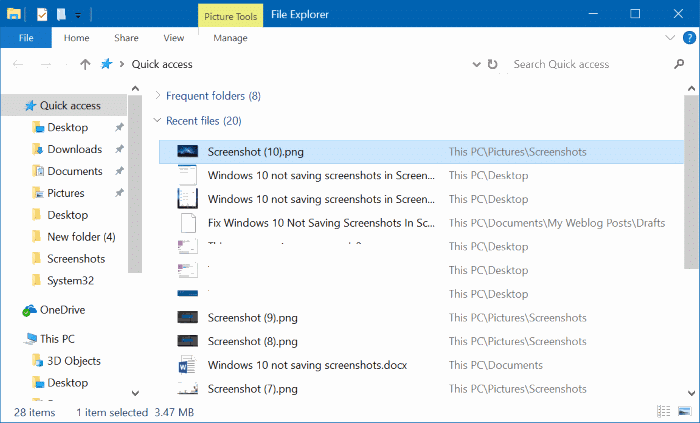This screenshot has width=700, height=423.
Task: Open Pictures in navigation pane
Action: tap(66, 193)
